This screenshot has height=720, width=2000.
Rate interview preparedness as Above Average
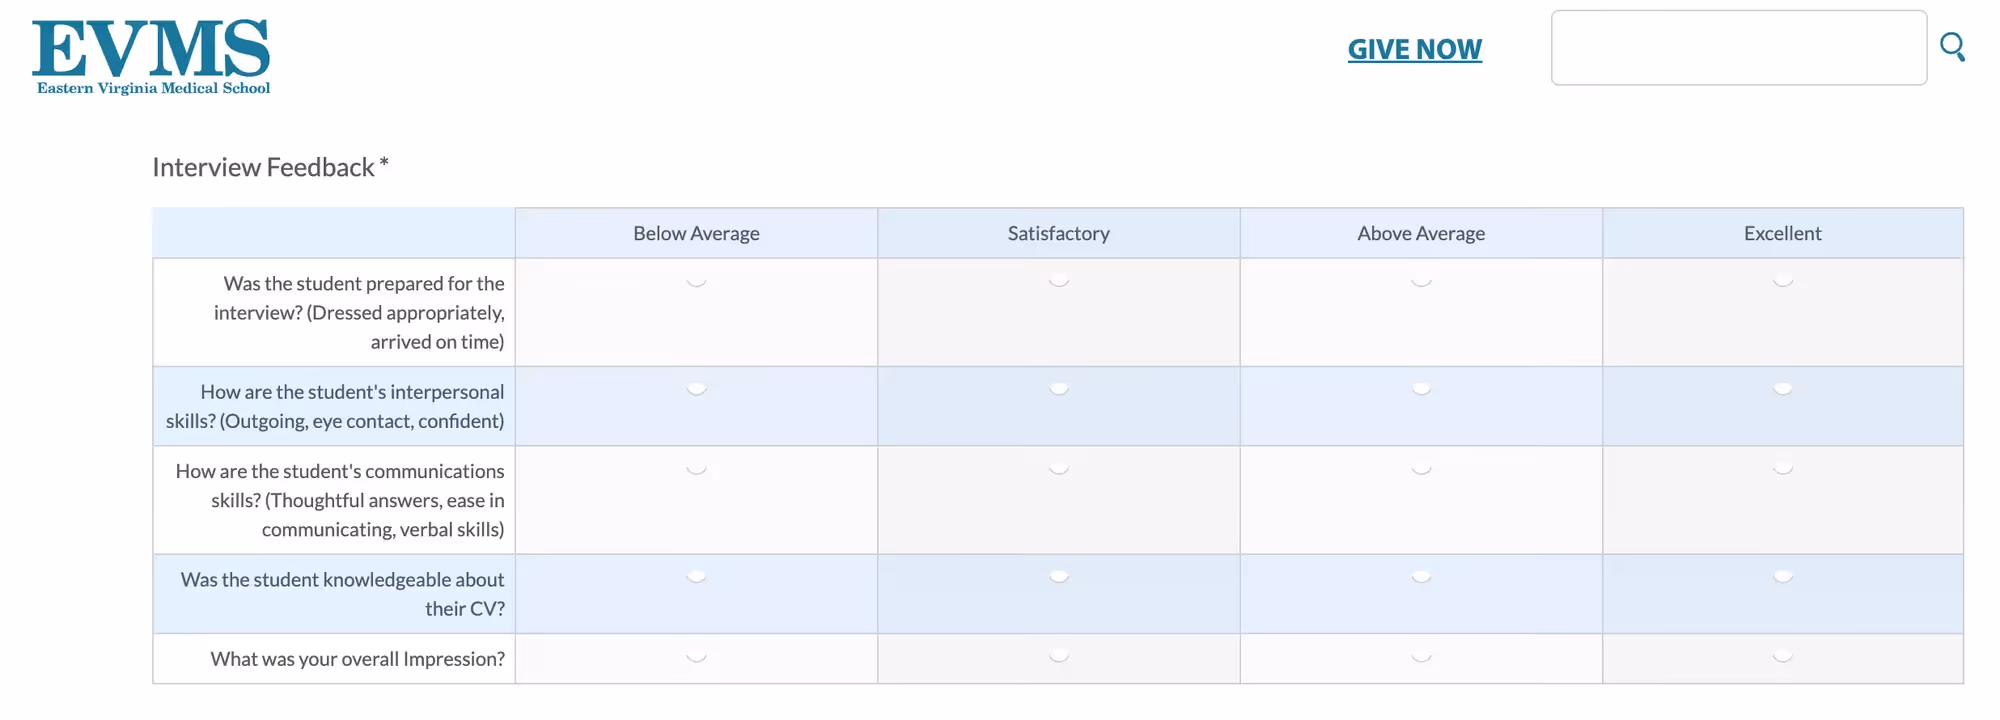tap(1421, 282)
